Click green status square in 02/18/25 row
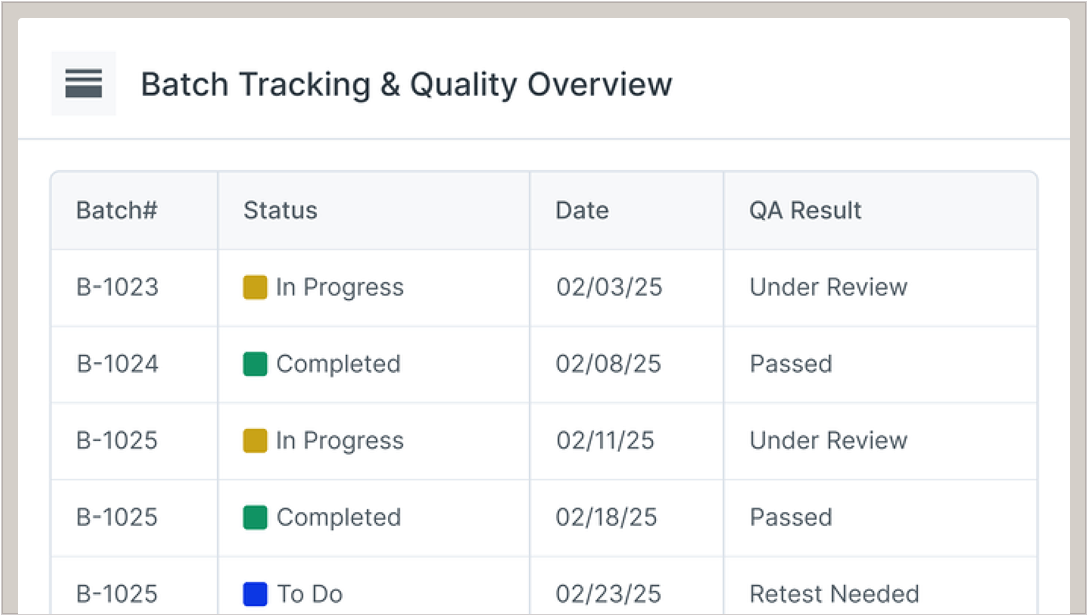The image size is (1087, 615). [255, 517]
